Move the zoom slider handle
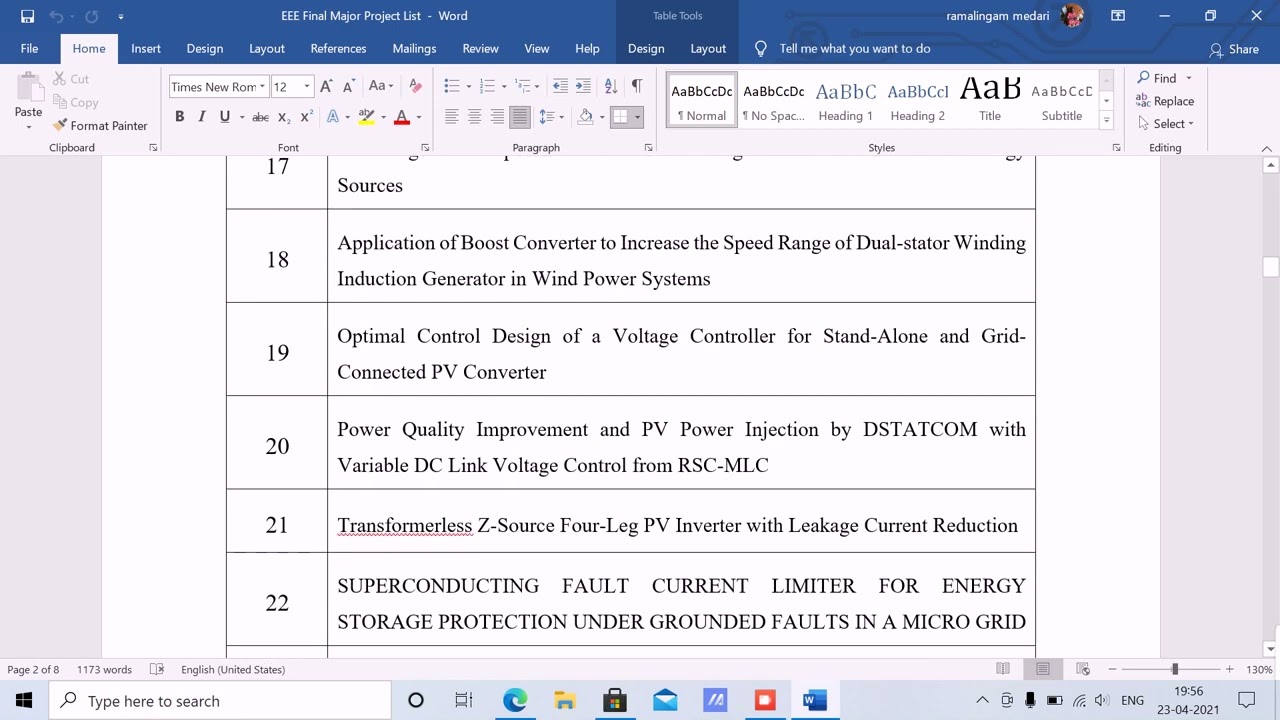 [1175, 669]
